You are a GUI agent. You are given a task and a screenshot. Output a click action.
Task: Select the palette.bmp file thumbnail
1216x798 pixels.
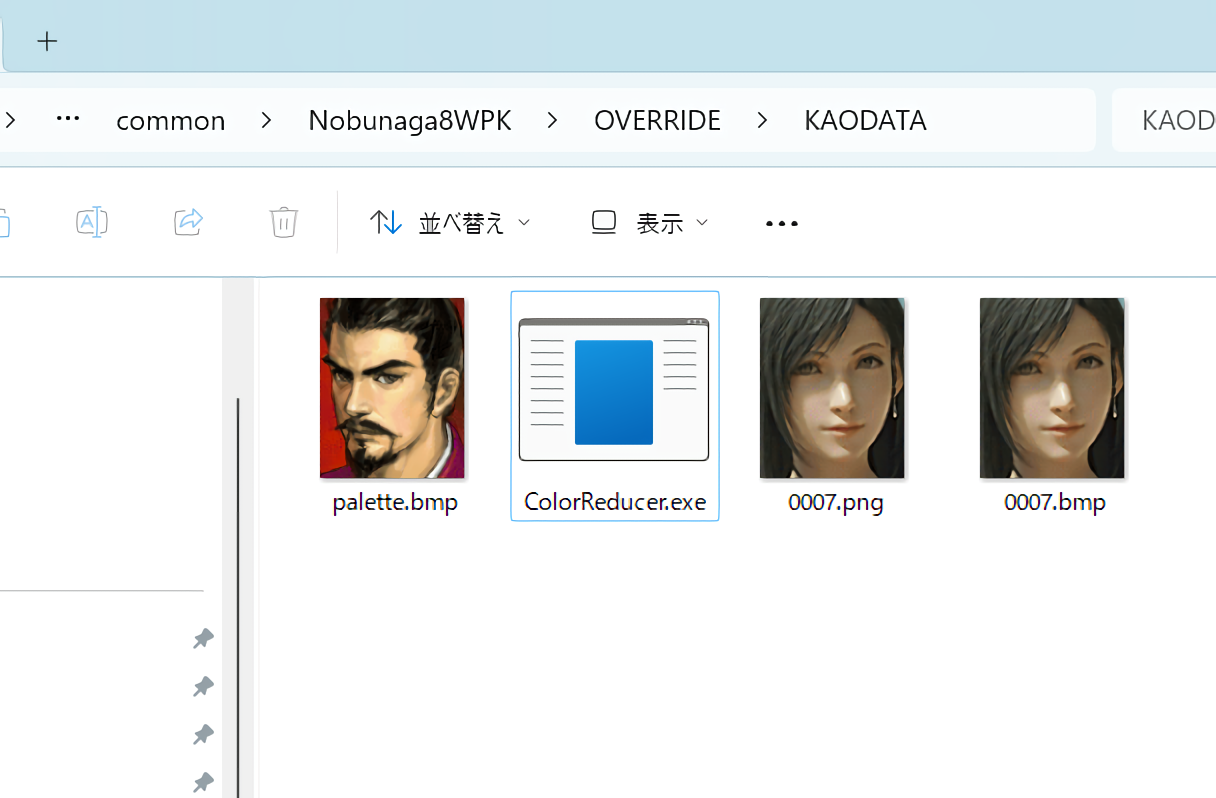point(392,388)
